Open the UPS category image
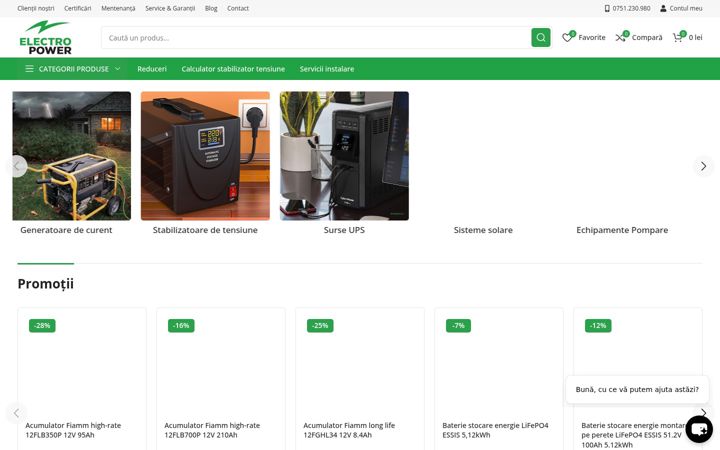Viewport: 720px width, 450px height. [344, 156]
